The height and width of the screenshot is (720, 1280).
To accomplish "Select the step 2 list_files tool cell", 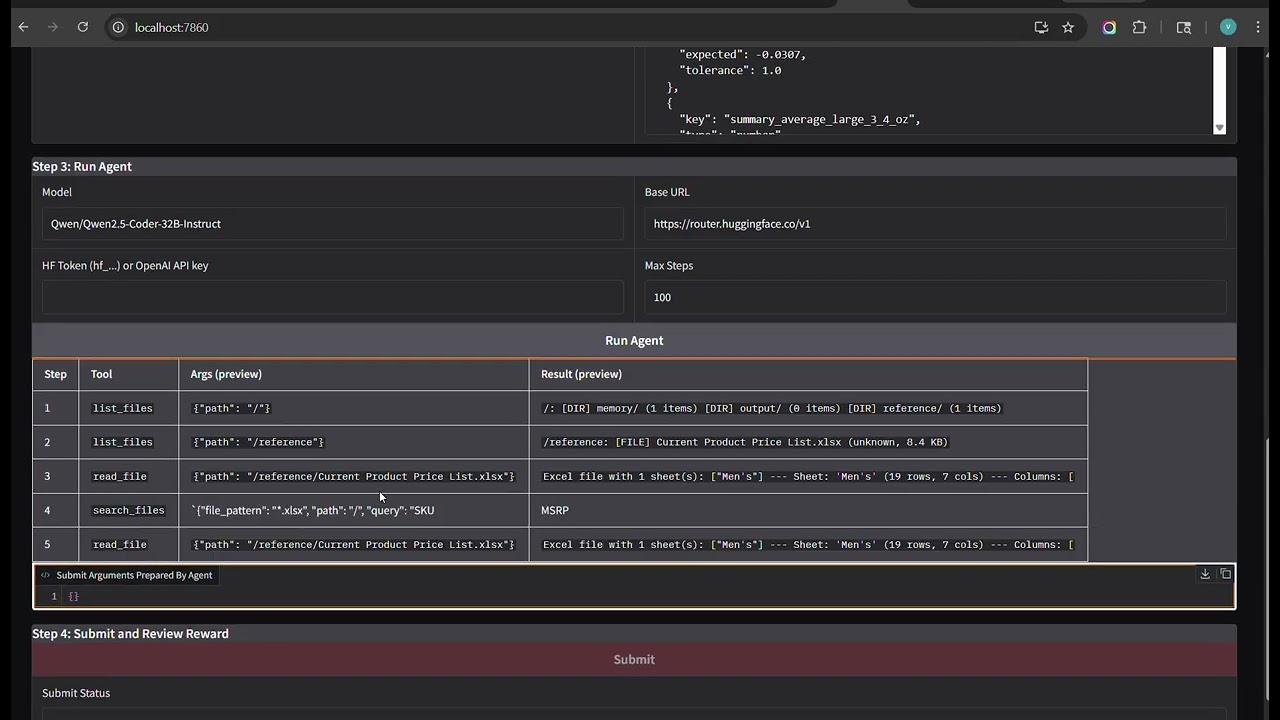I will 129,442.
